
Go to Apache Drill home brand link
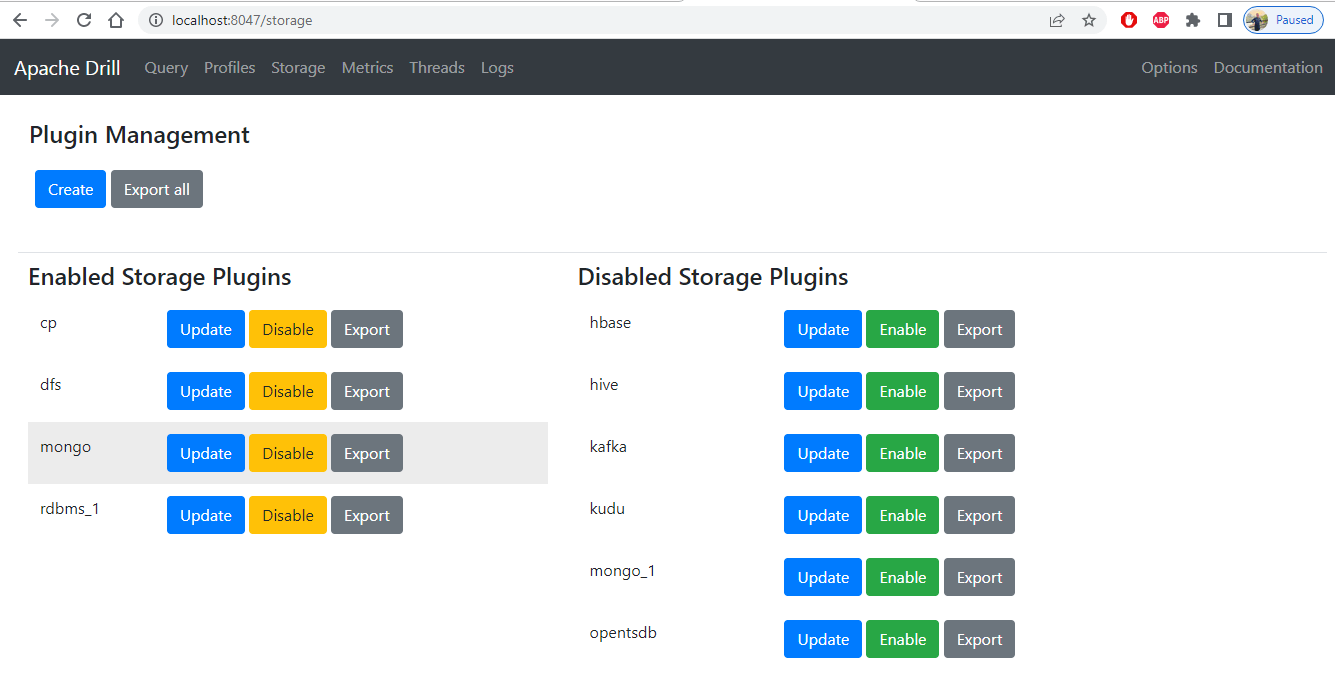(67, 68)
